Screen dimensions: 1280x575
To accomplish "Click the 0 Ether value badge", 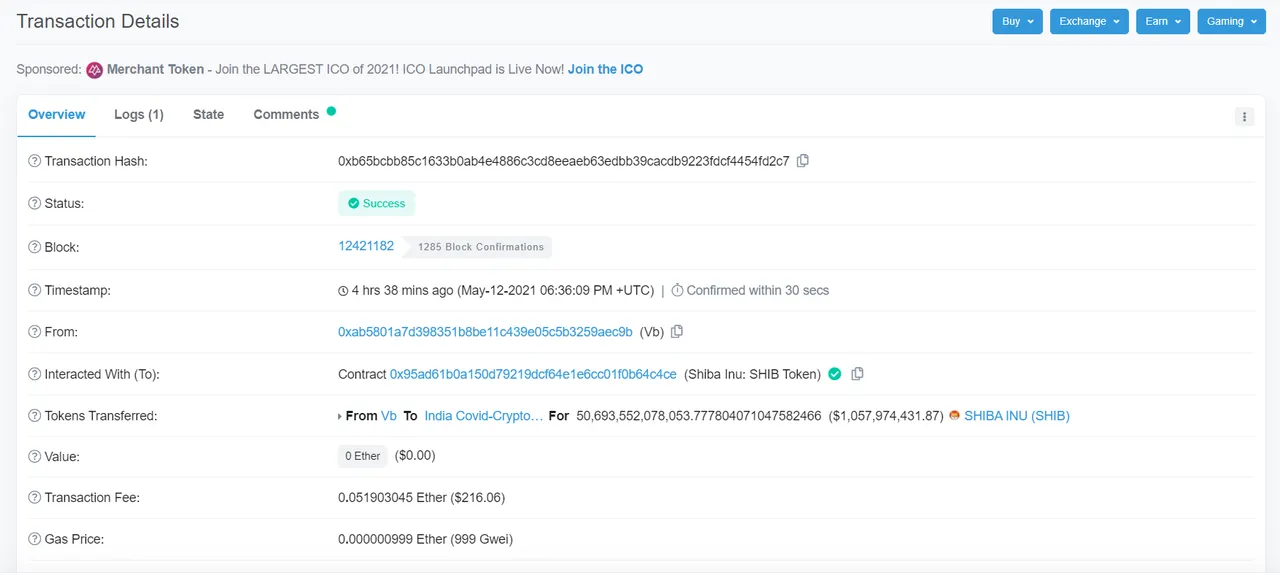I will pyautogui.click(x=363, y=456).
